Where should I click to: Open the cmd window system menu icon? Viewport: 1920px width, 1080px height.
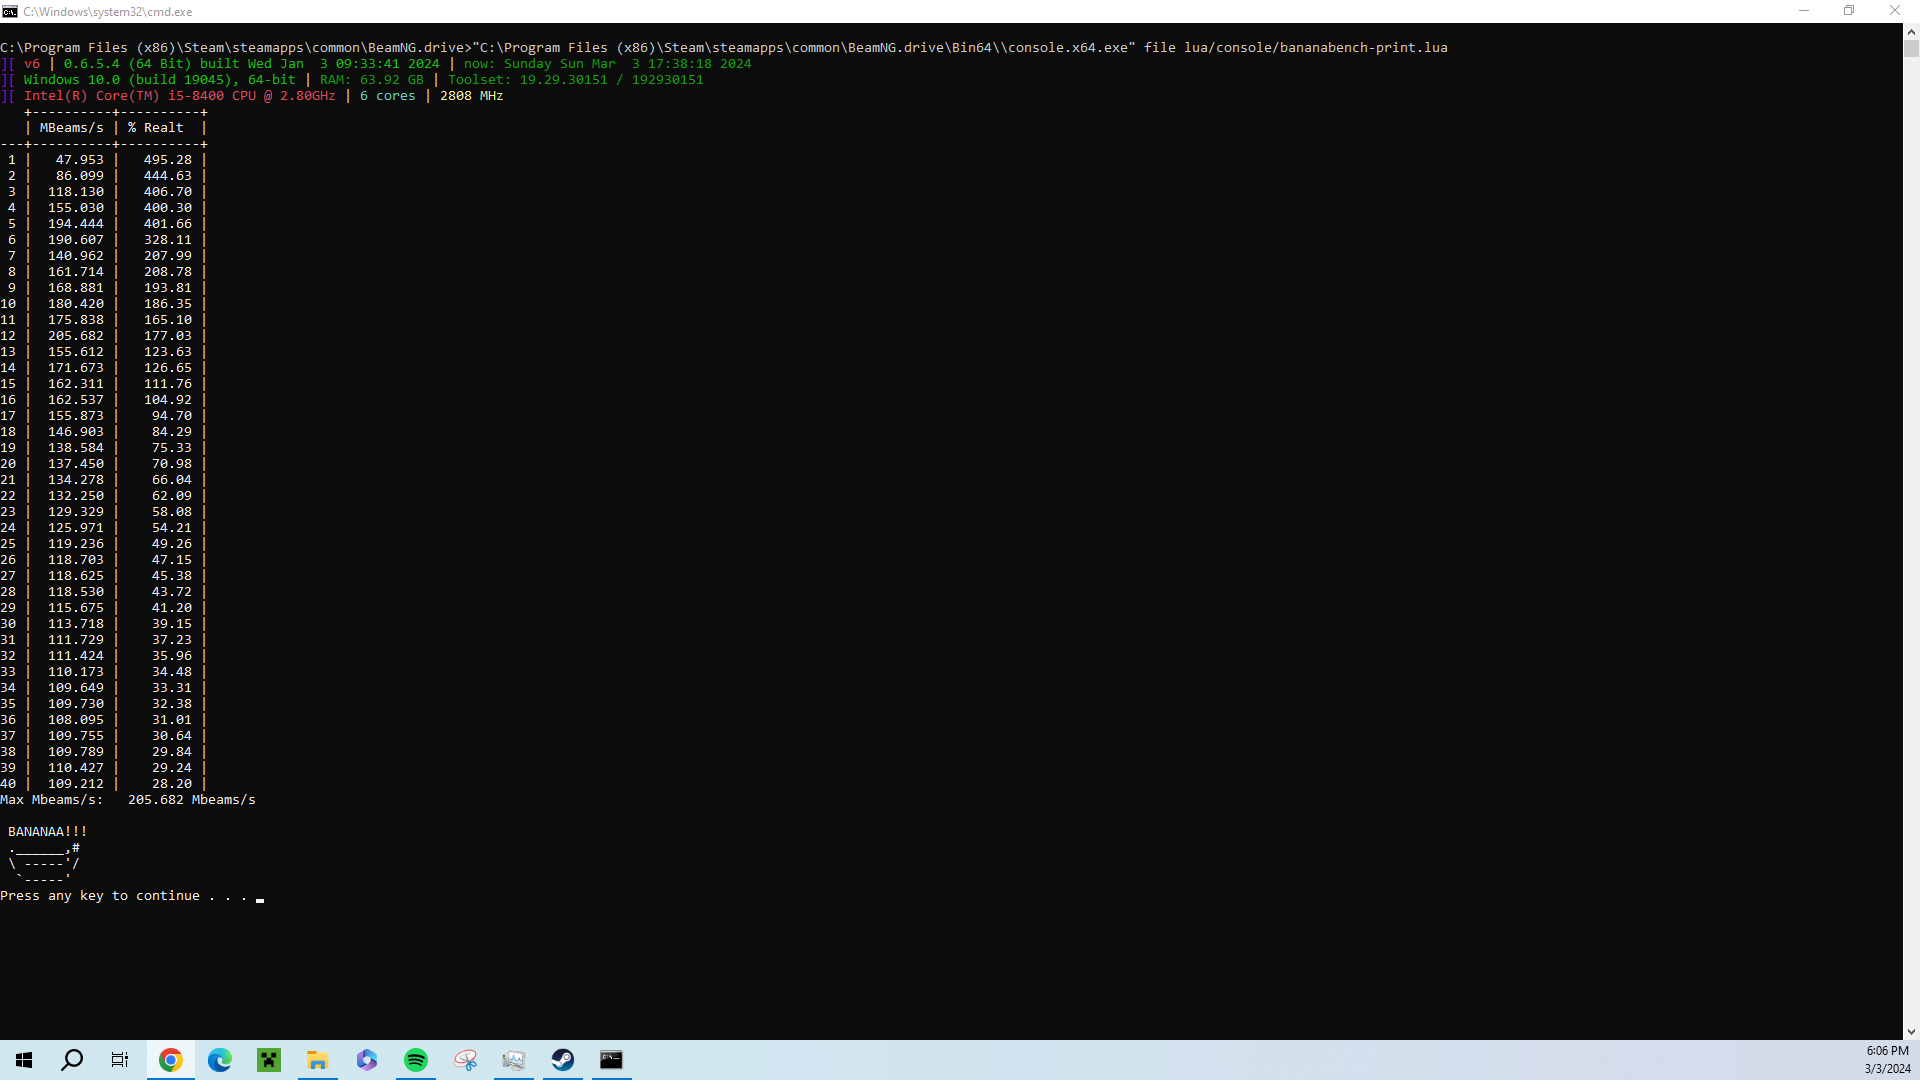tap(10, 11)
